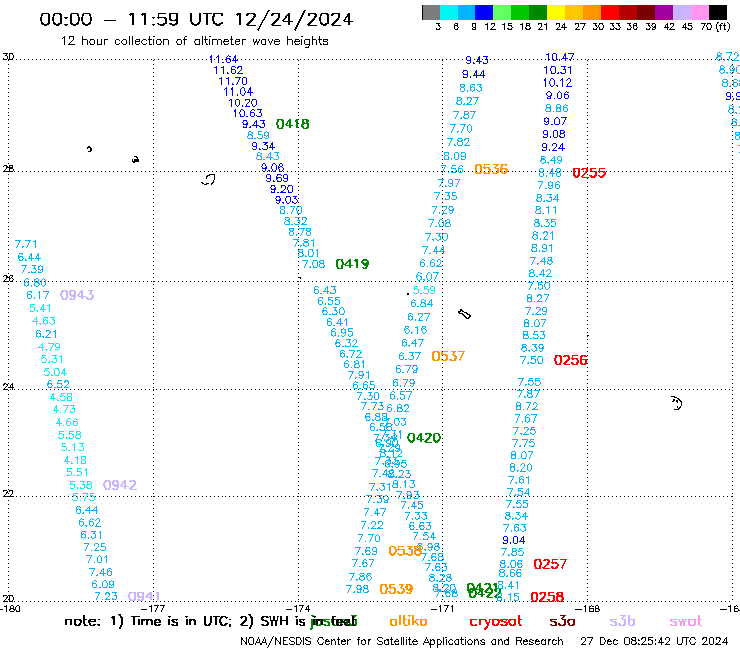Viewport: 740px width, 650px height.
Task: Click the cyan 6 ft legend swatch
Action: click(449, 12)
